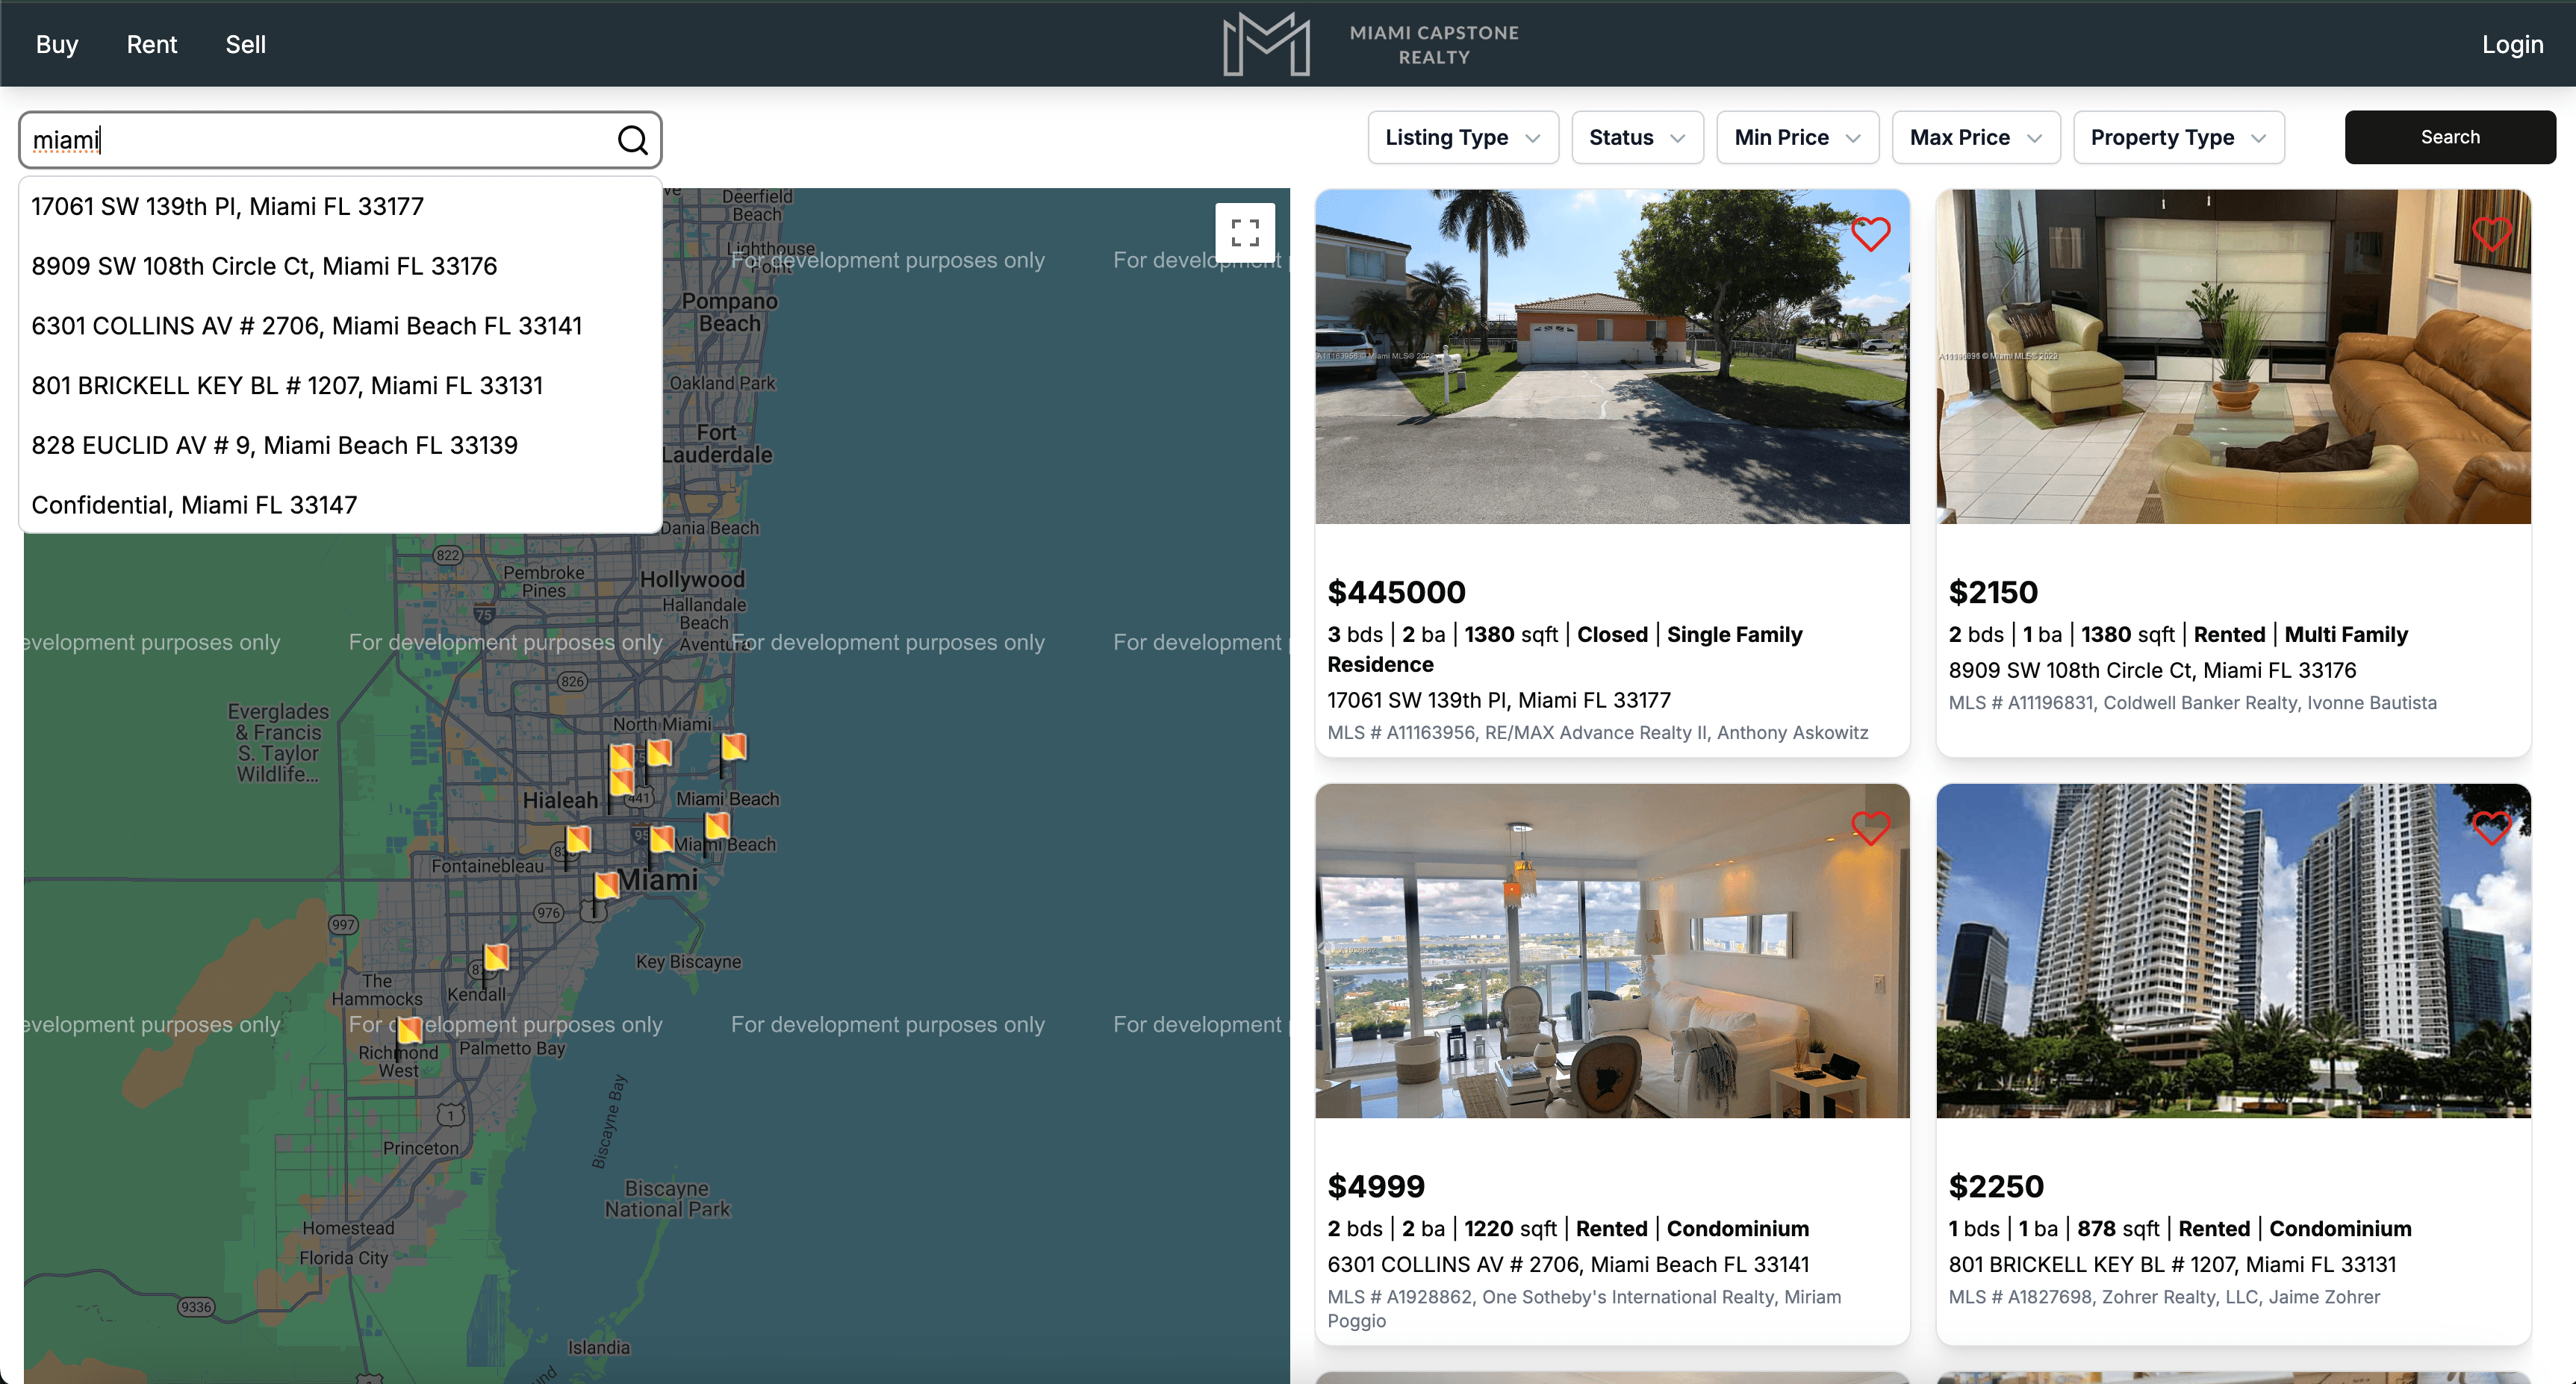Click the magnifying glass search icon
This screenshot has width=2576, height=1384.
coord(632,140)
